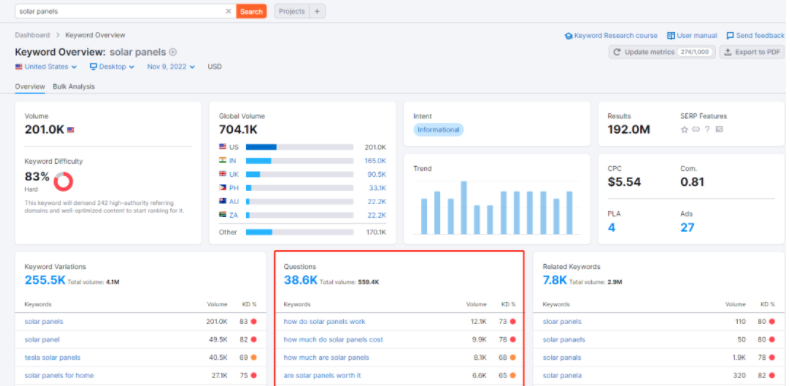Open keyword 'tesla solar panels'
This screenshot has height=386, width=790.
click(52, 357)
